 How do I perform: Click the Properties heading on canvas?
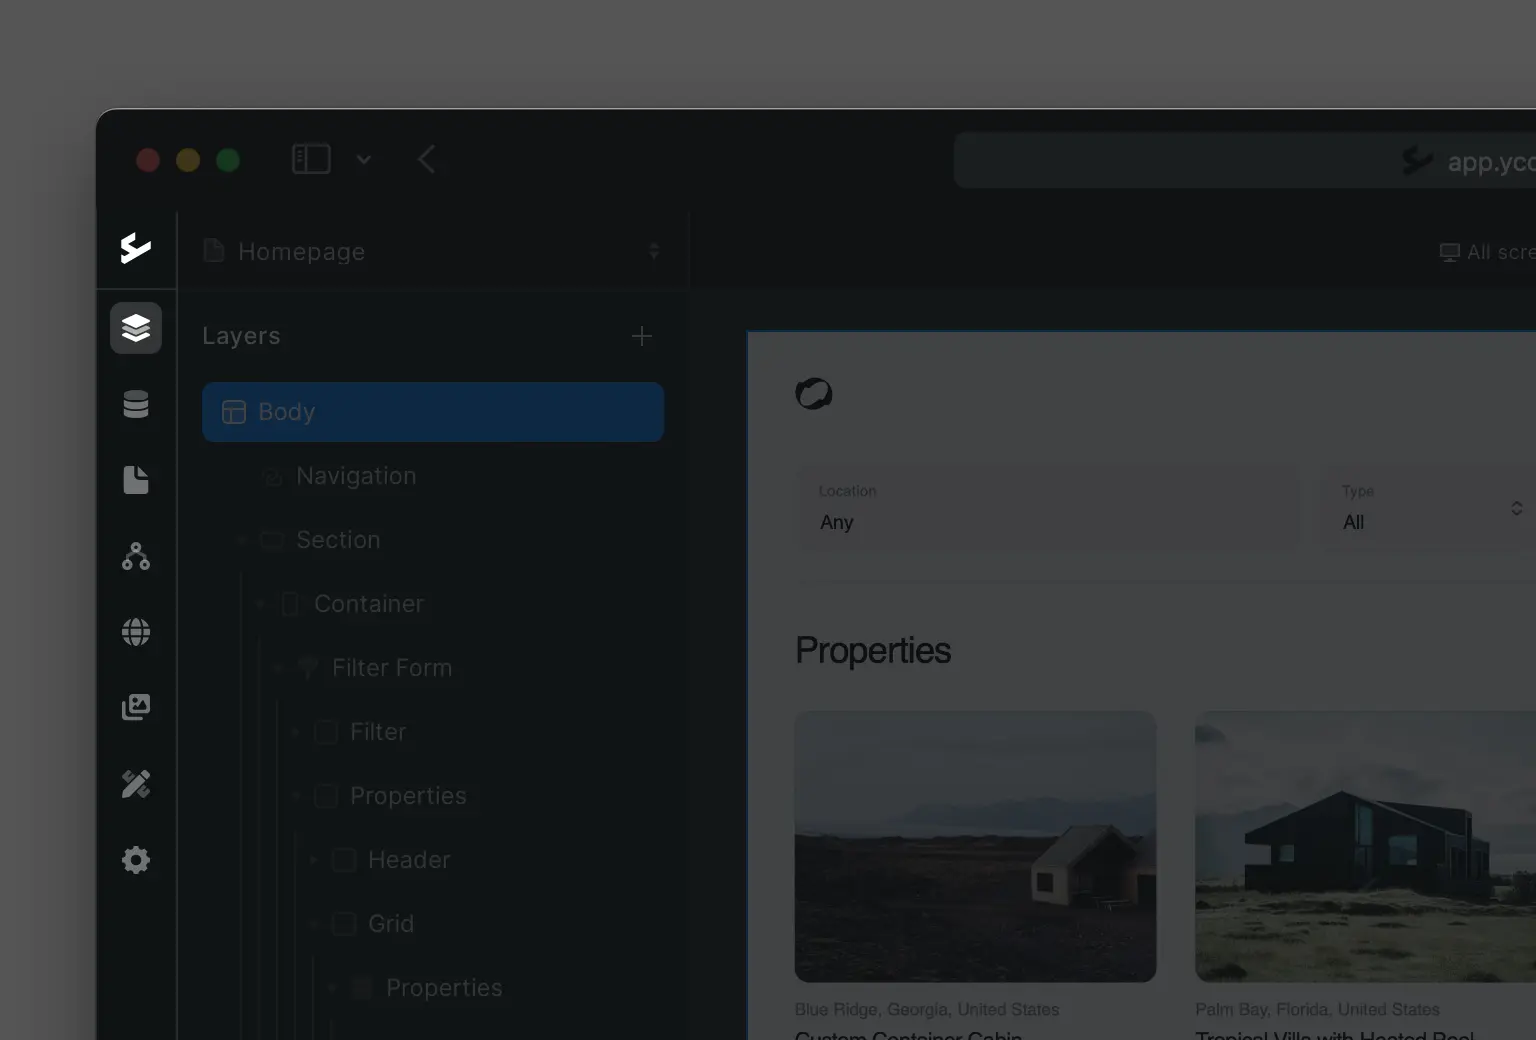point(873,650)
